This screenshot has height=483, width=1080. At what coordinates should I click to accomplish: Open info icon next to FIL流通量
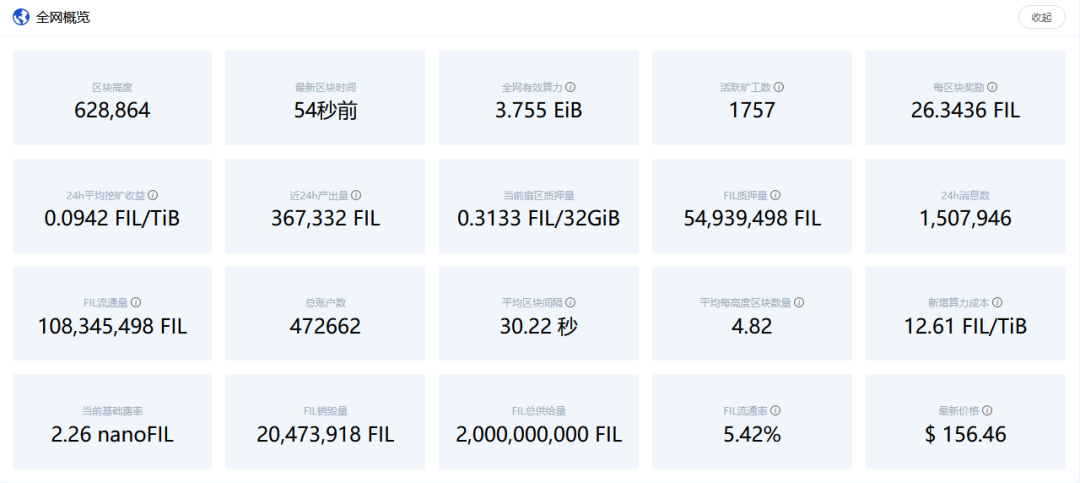136,302
